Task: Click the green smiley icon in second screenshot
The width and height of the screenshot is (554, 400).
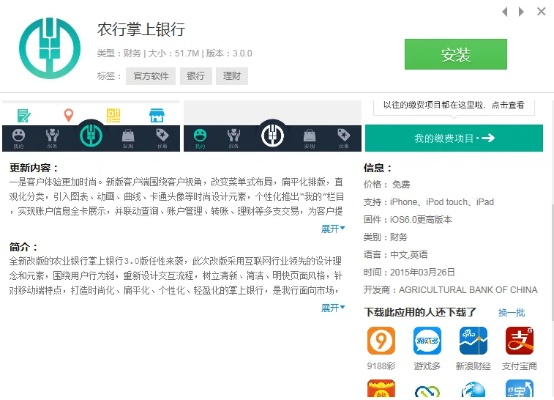Action: (200, 135)
